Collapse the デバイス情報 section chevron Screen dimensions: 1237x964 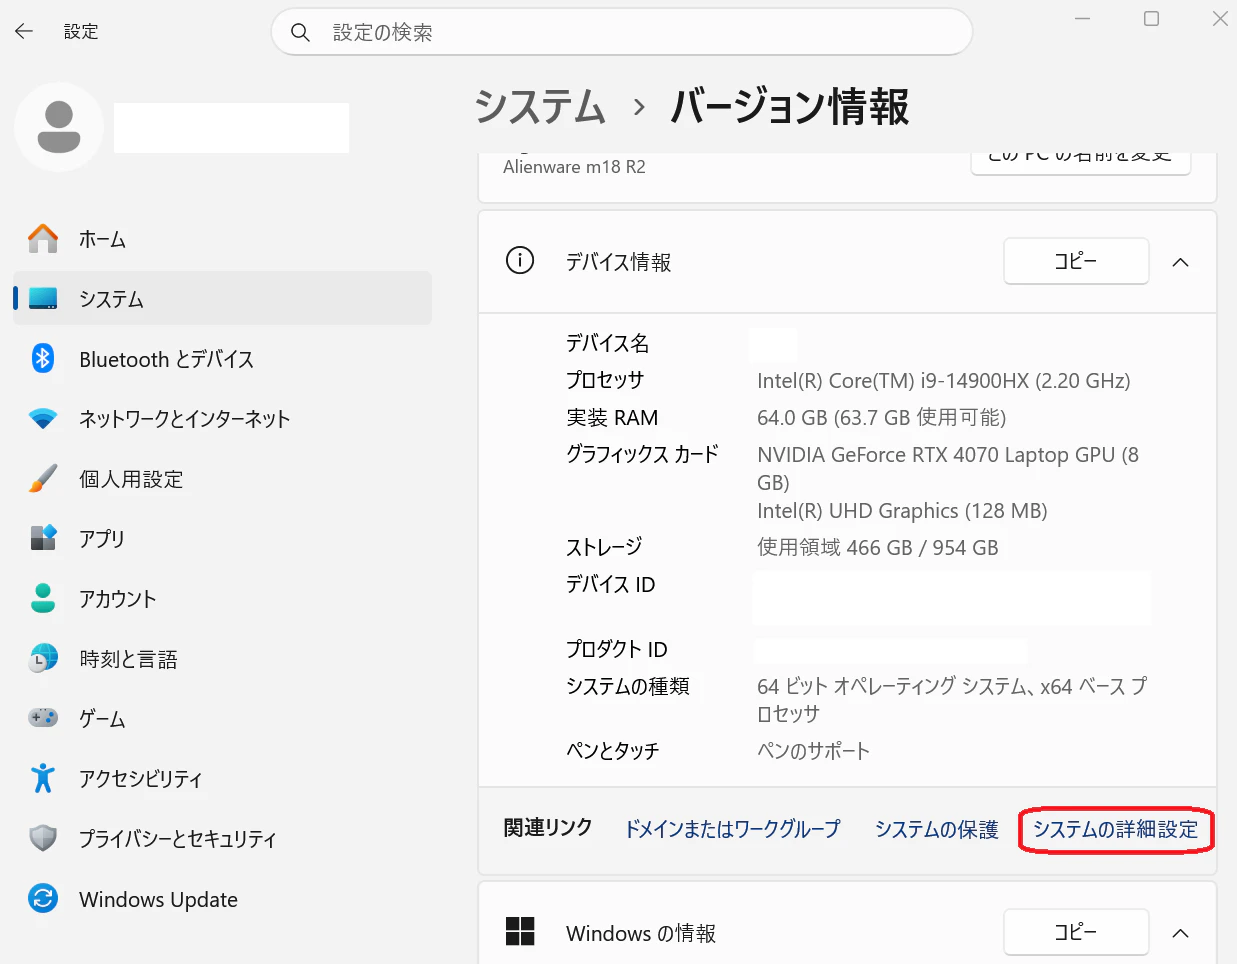[x=1180, y=262]
